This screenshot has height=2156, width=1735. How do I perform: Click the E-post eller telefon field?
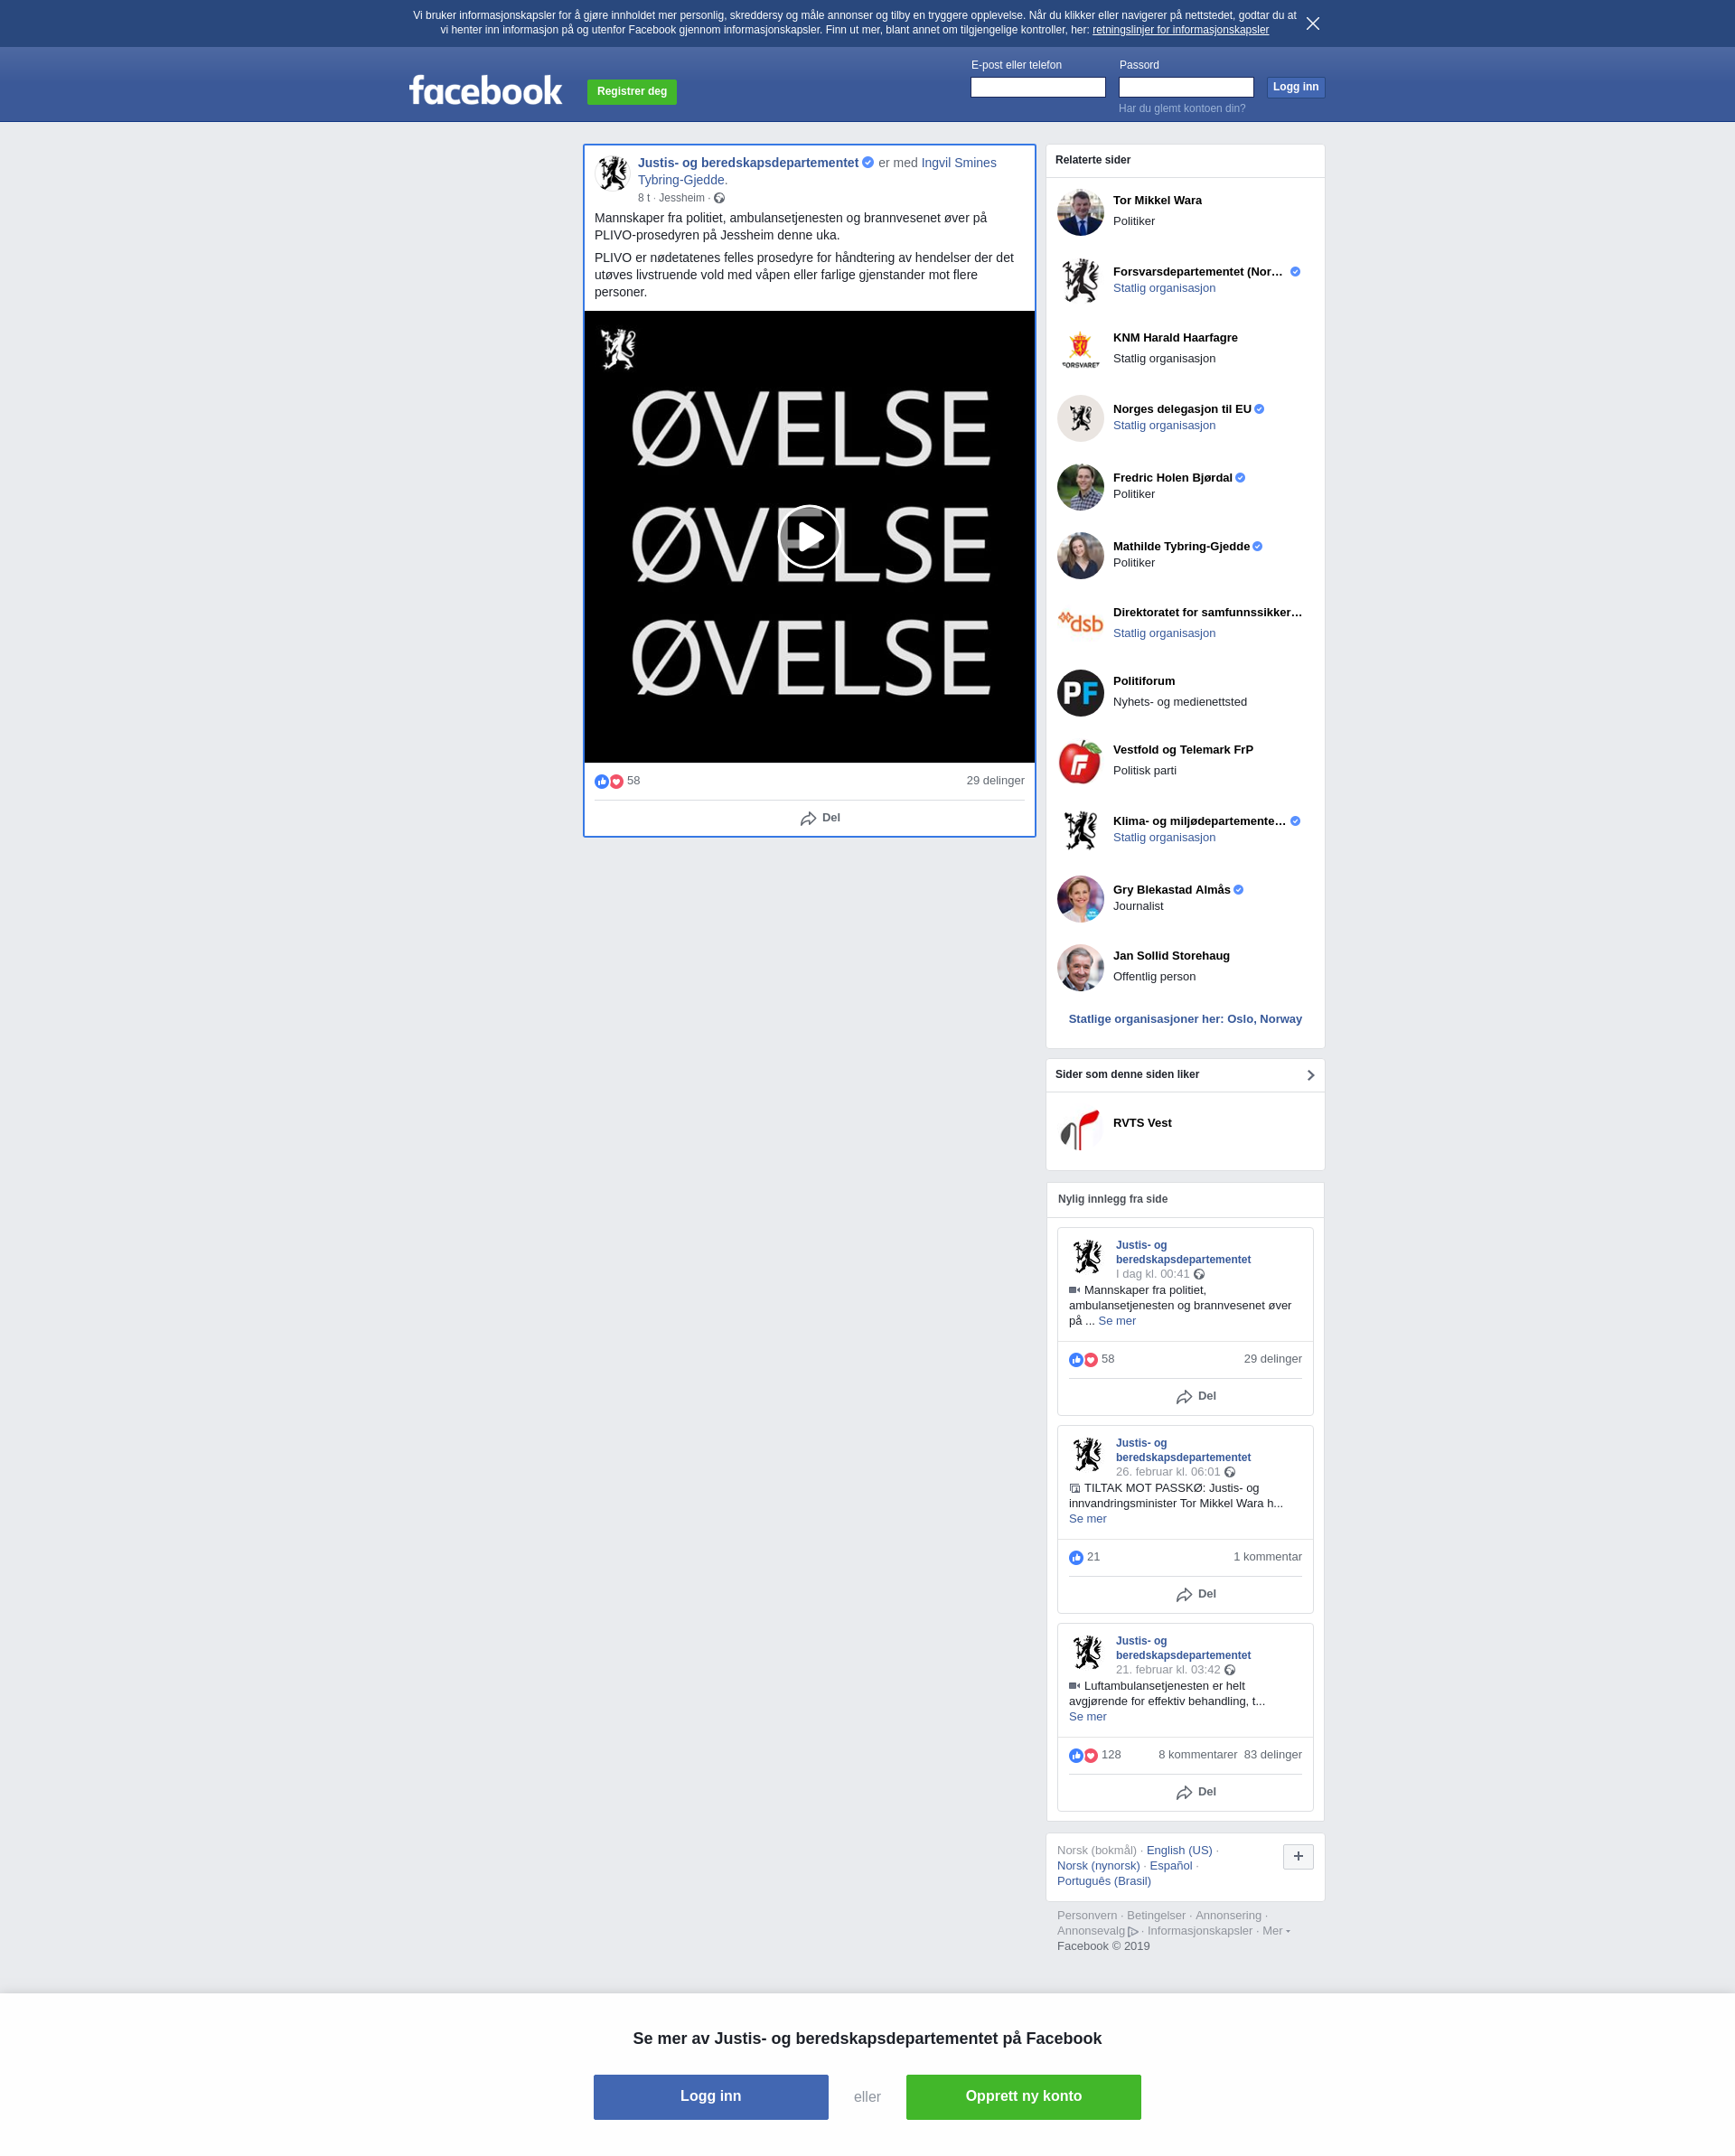click(x=1037, y=87)
